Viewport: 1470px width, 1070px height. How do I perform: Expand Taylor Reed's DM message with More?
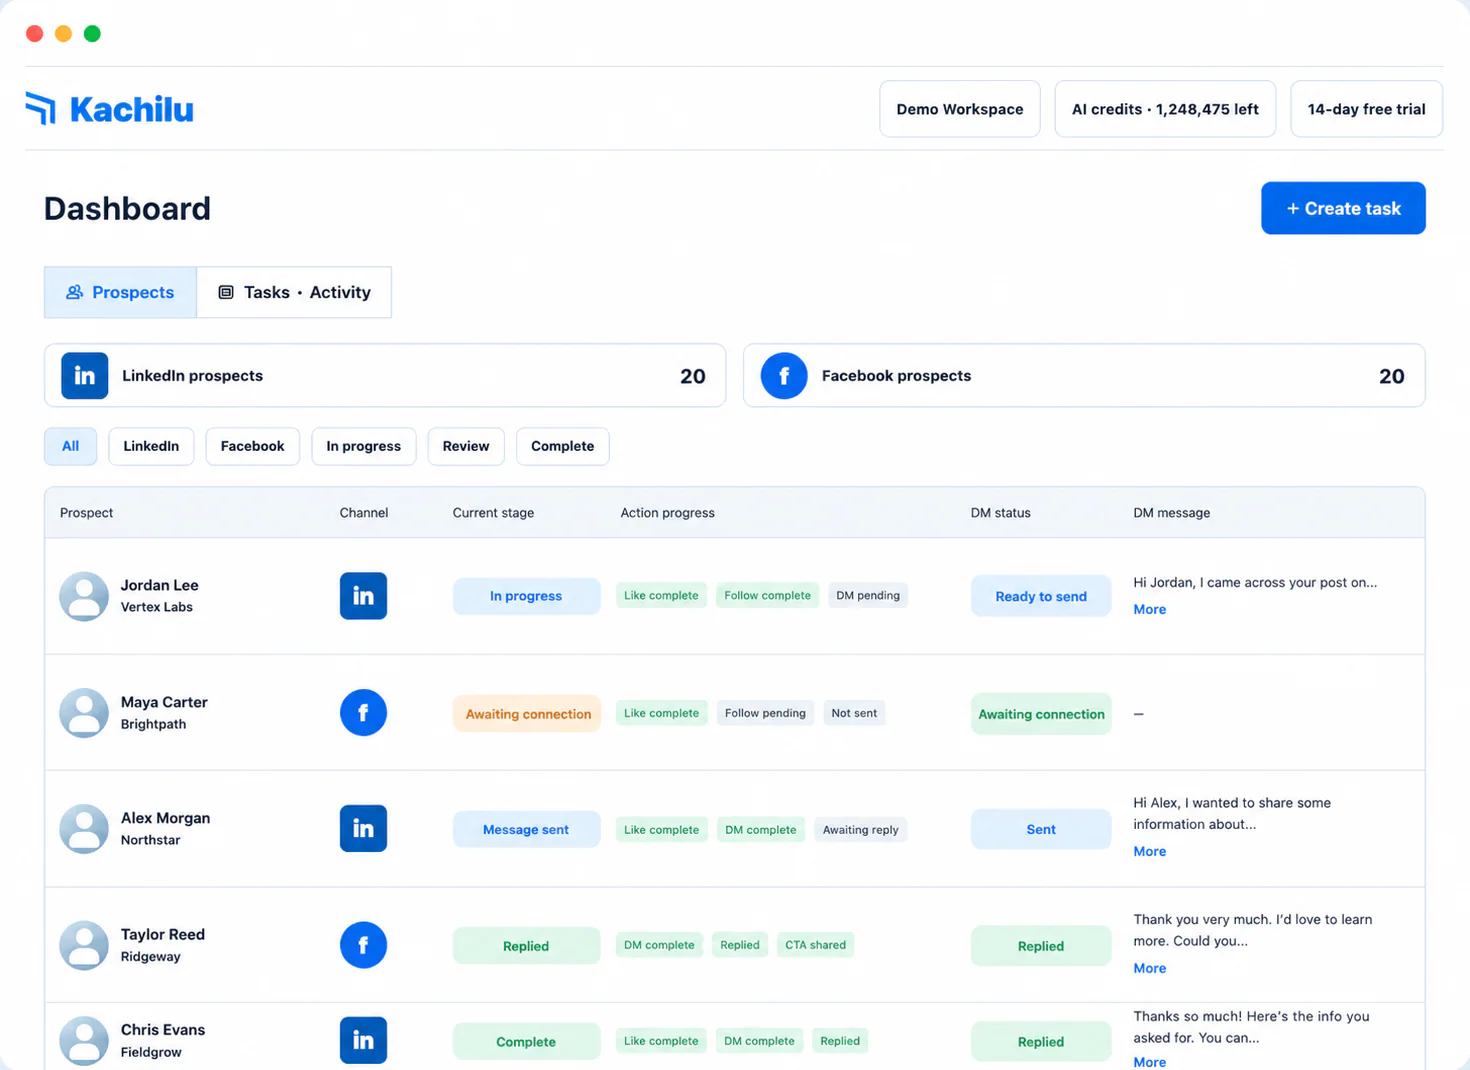[1149, 968]
